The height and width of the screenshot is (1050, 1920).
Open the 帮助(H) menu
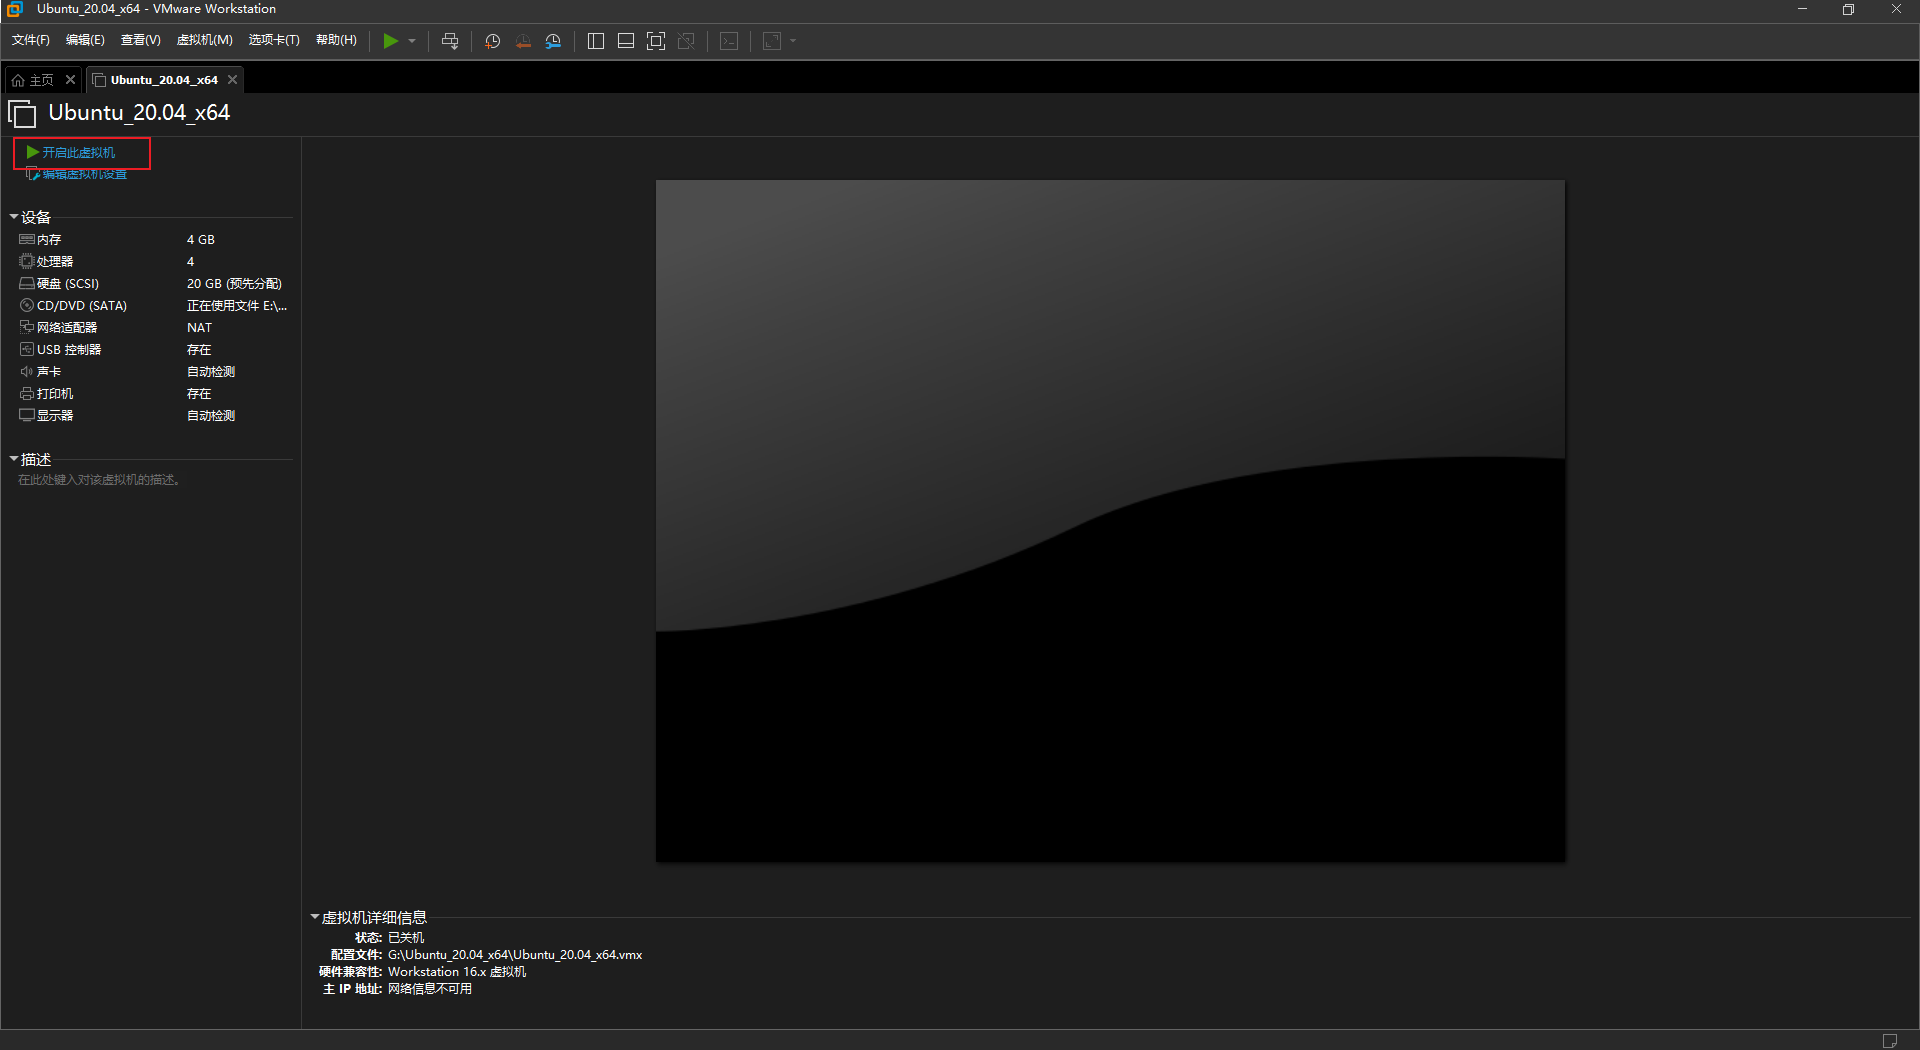[x=336, y=40]
